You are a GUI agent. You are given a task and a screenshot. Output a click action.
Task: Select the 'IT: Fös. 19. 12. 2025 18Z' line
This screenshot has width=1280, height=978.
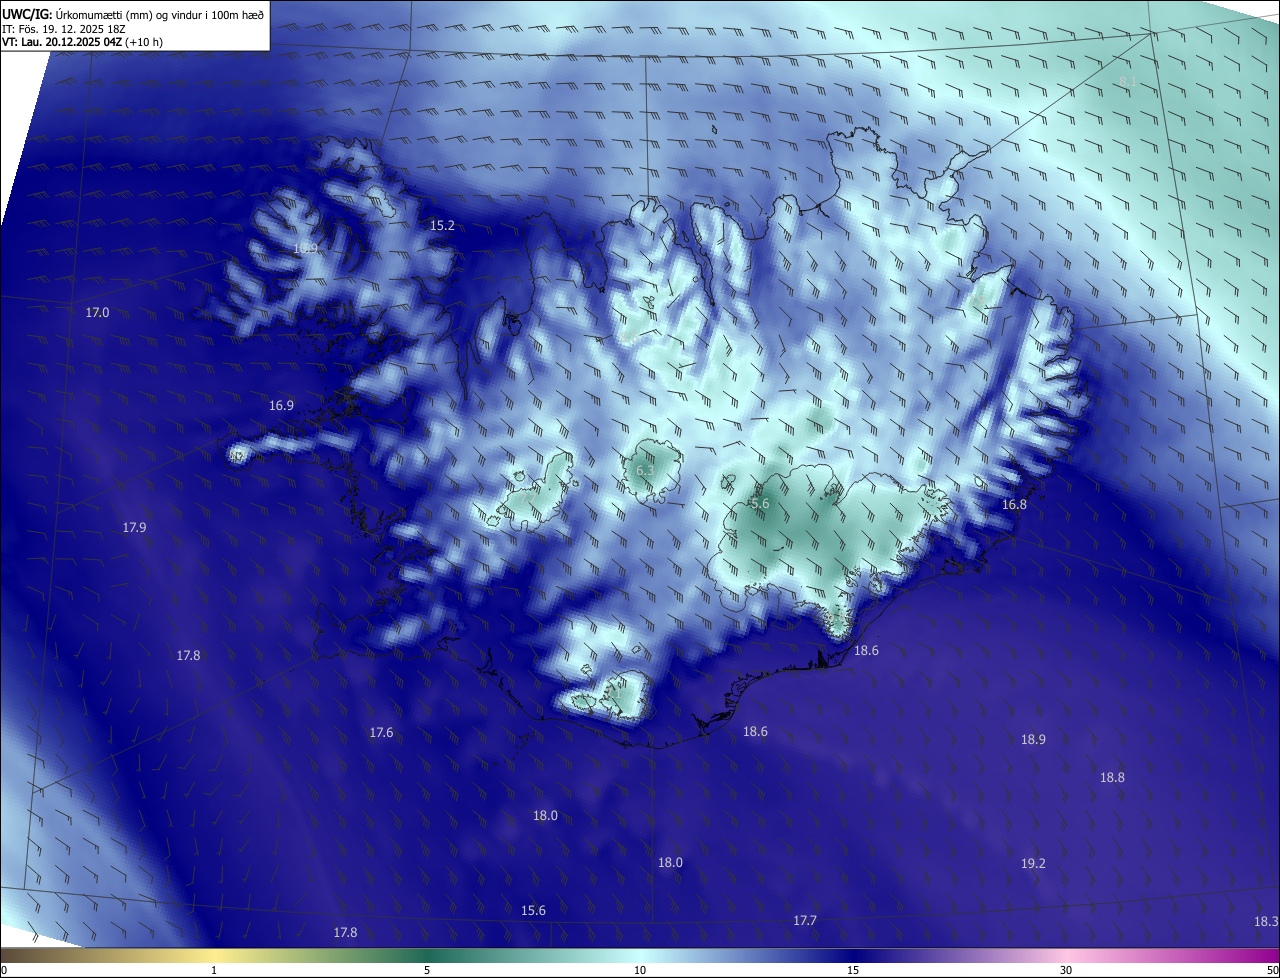pyautogui.click(x=63, y=29)
